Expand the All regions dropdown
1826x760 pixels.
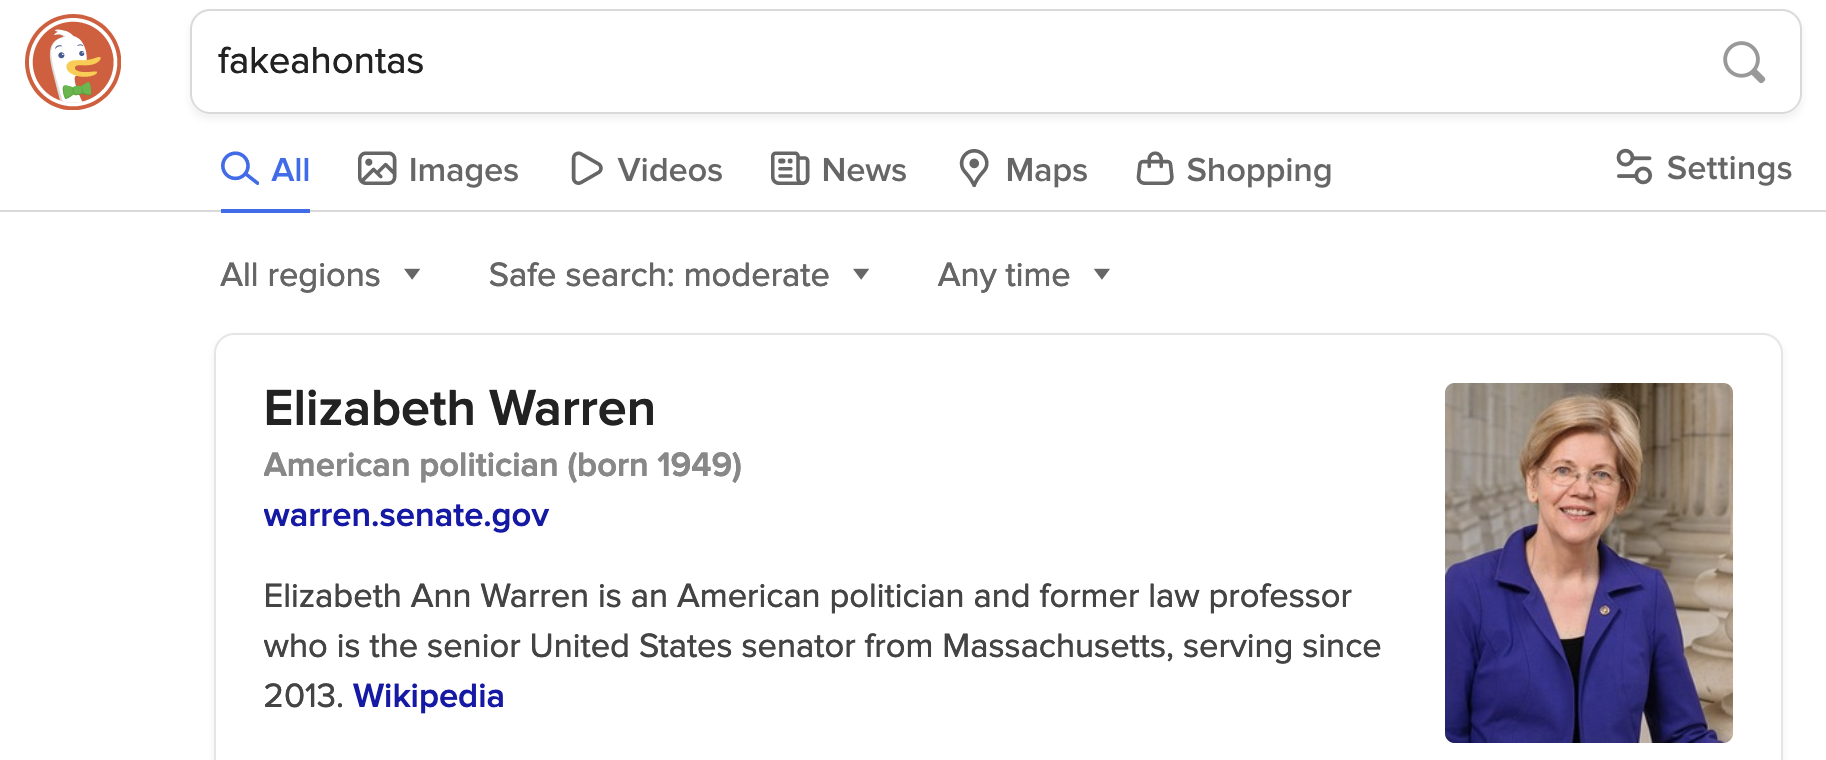(x=320, y=275)
